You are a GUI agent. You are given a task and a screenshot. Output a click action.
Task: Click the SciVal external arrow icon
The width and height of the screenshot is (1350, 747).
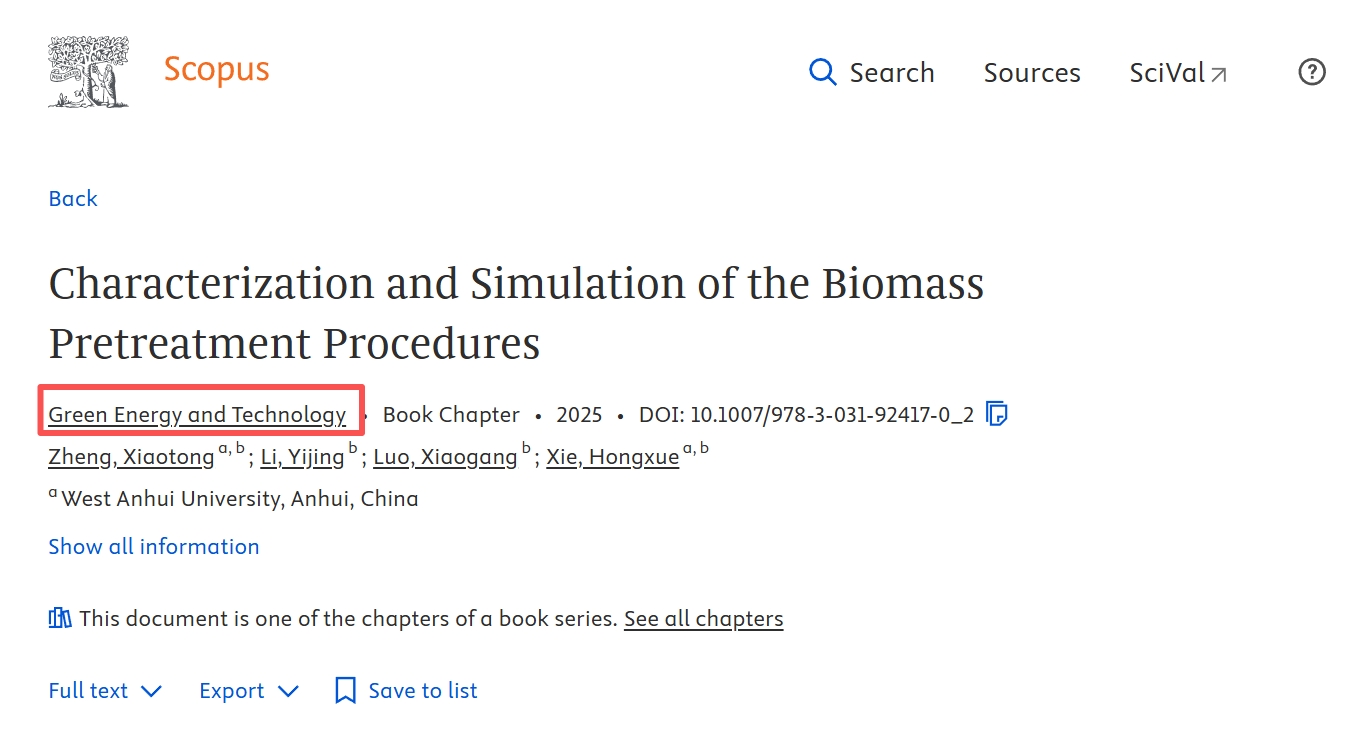pyautogui.click(x=1218, y=74)
